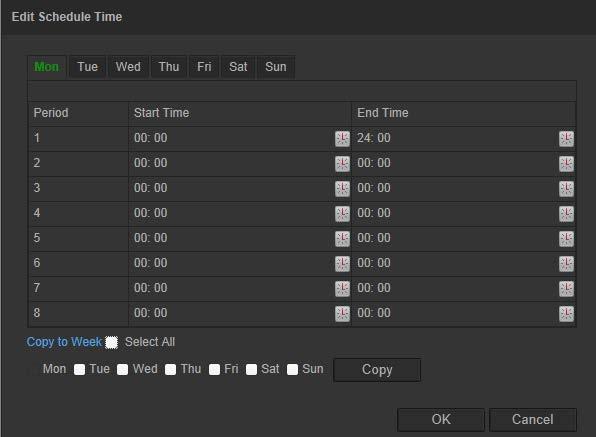596x437 pixels.
Task: Check the Select All checkbox
Action: pos(111,342)
